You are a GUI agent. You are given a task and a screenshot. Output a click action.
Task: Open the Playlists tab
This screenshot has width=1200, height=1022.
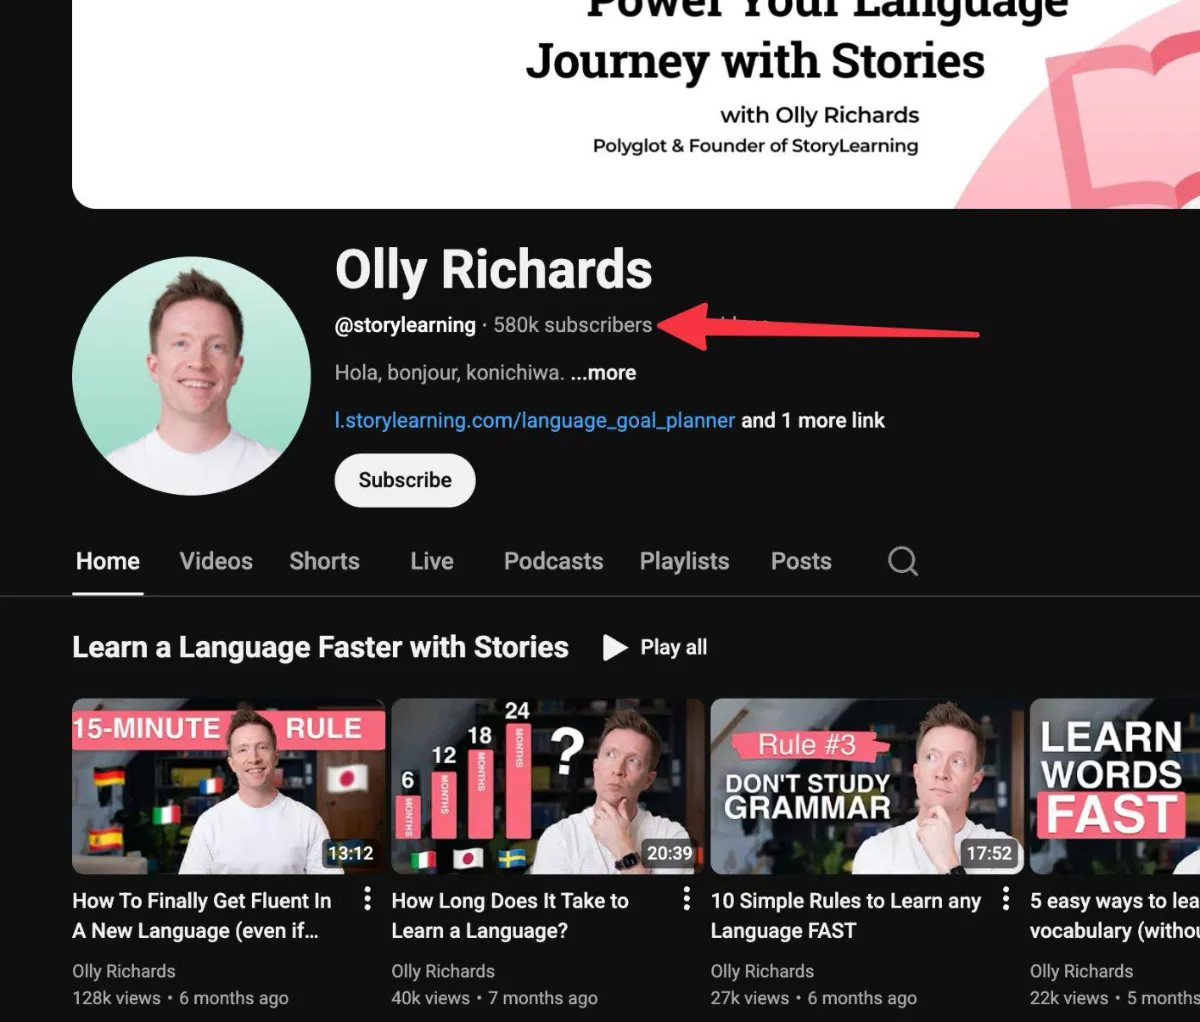tap(684, 561)
